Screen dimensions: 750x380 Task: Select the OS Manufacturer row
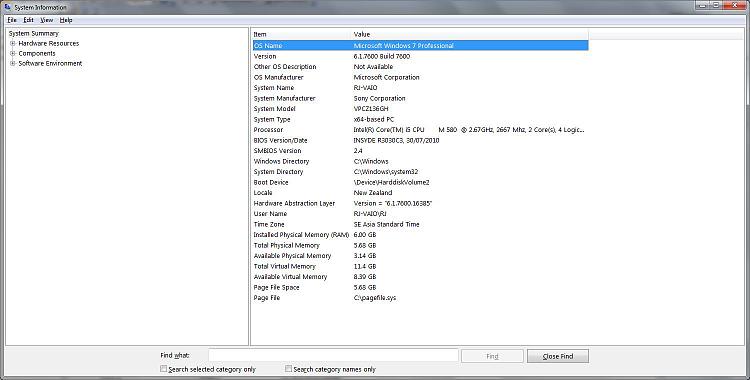[420, 77]
